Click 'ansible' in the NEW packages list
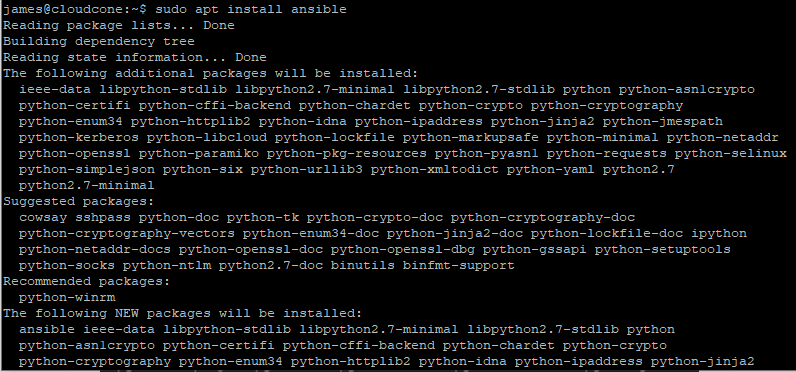 [x=47, y=329]
